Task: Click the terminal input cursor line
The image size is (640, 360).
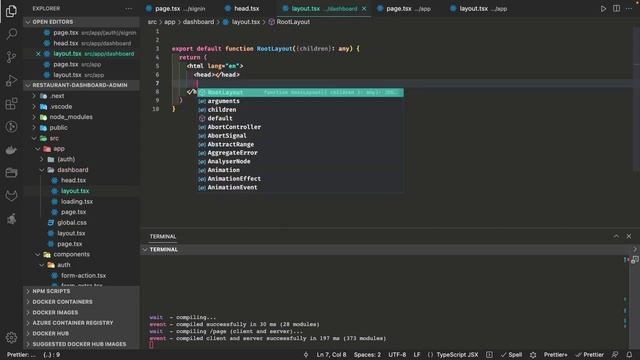Action: pyautogui.click(x=152, y=345)
